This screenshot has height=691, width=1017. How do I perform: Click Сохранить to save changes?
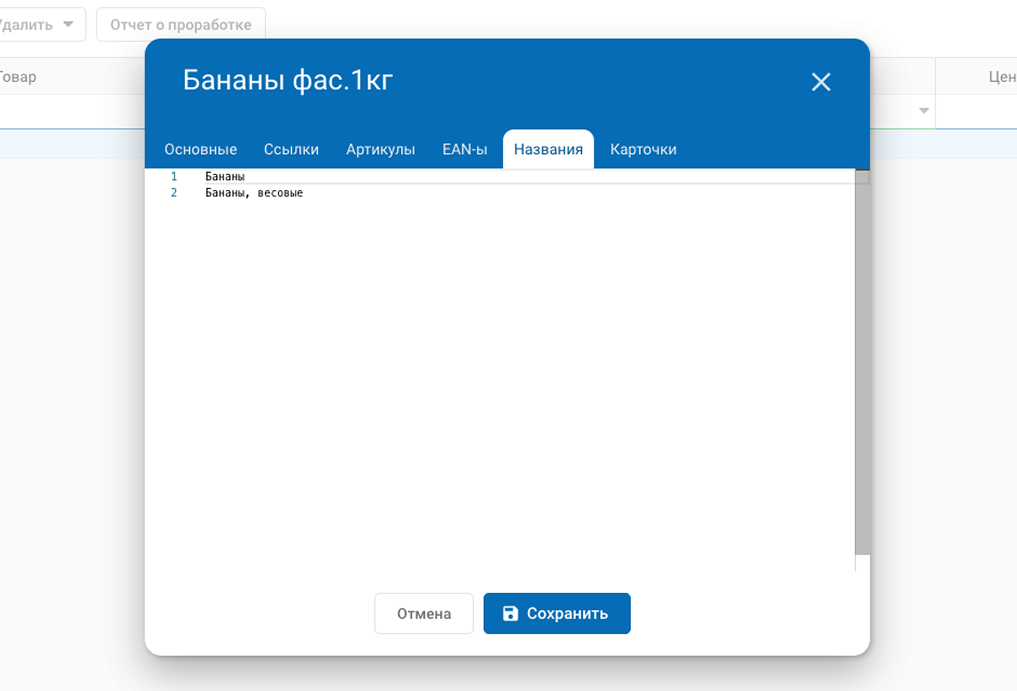(x=557, y=613)
